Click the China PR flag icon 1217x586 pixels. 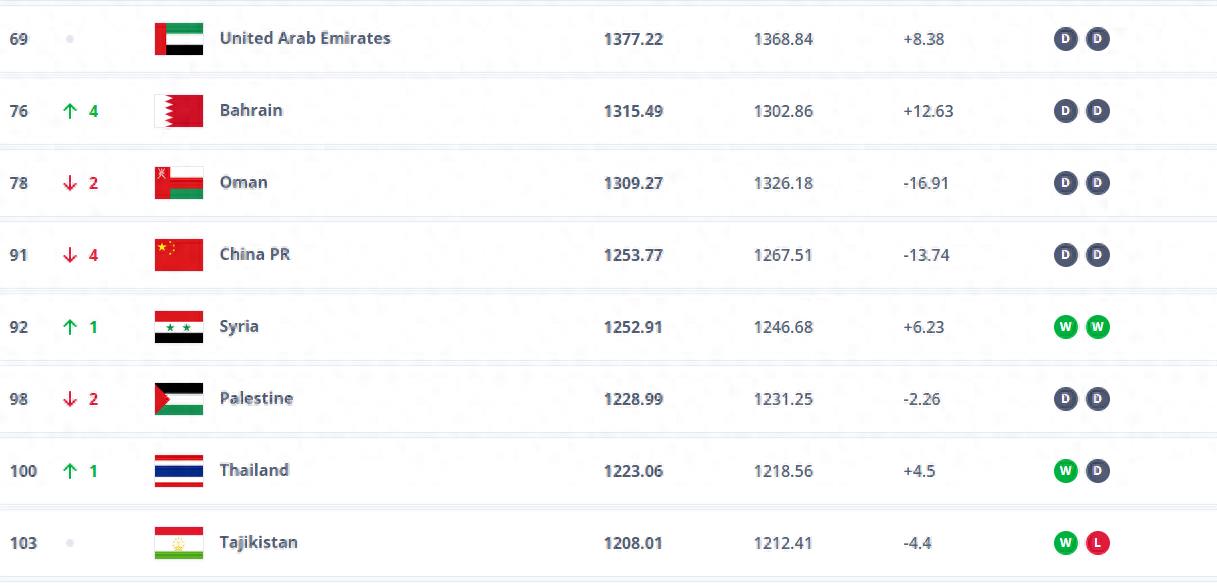pos(179,255)
